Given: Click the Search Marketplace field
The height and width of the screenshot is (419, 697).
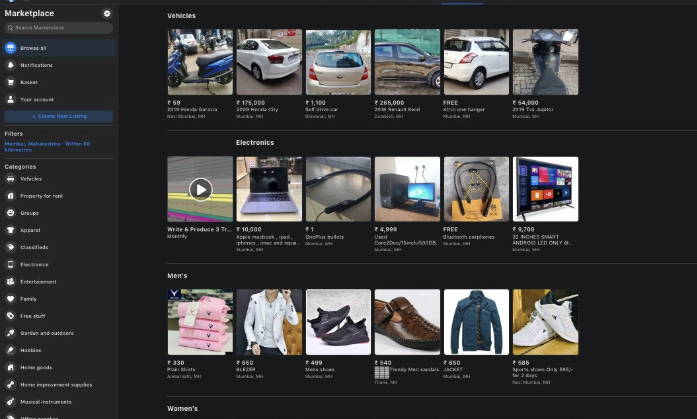Looking at the screenshot, I should 59,28.
